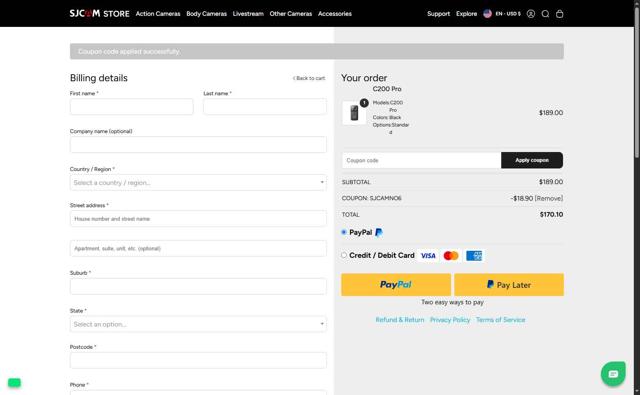Open the Refund & Return link

click(400, 320)
